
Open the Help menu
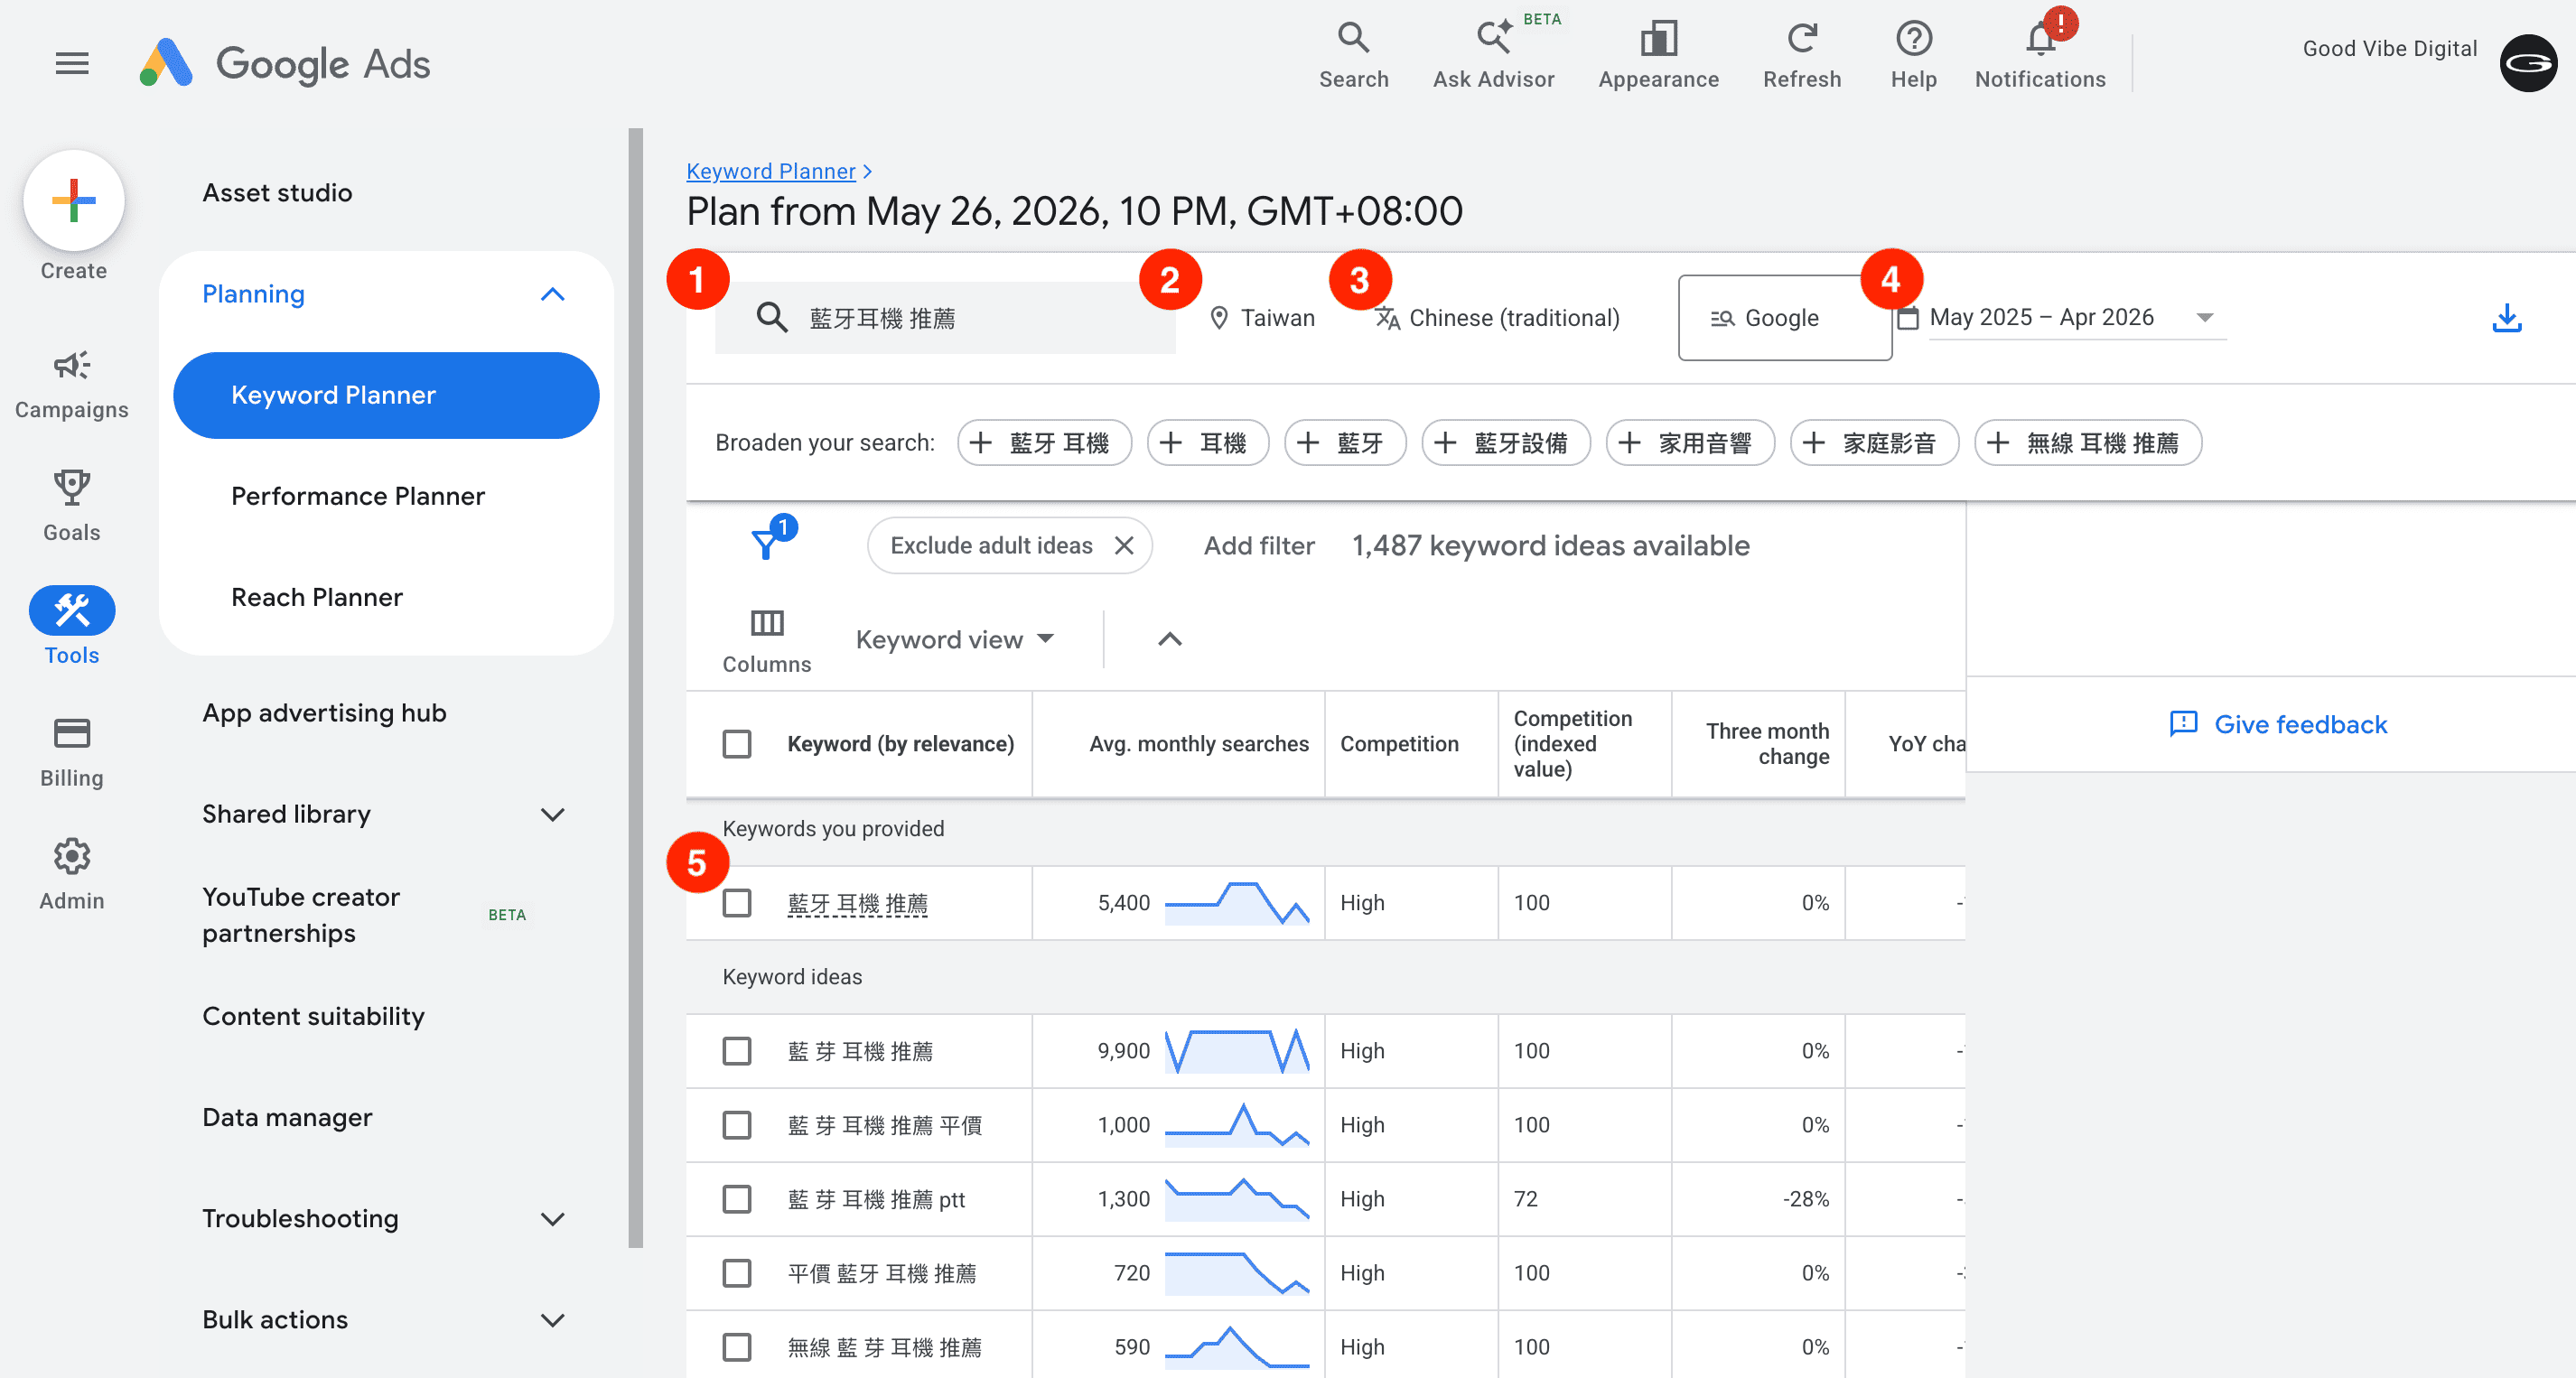click(1913, 56)
